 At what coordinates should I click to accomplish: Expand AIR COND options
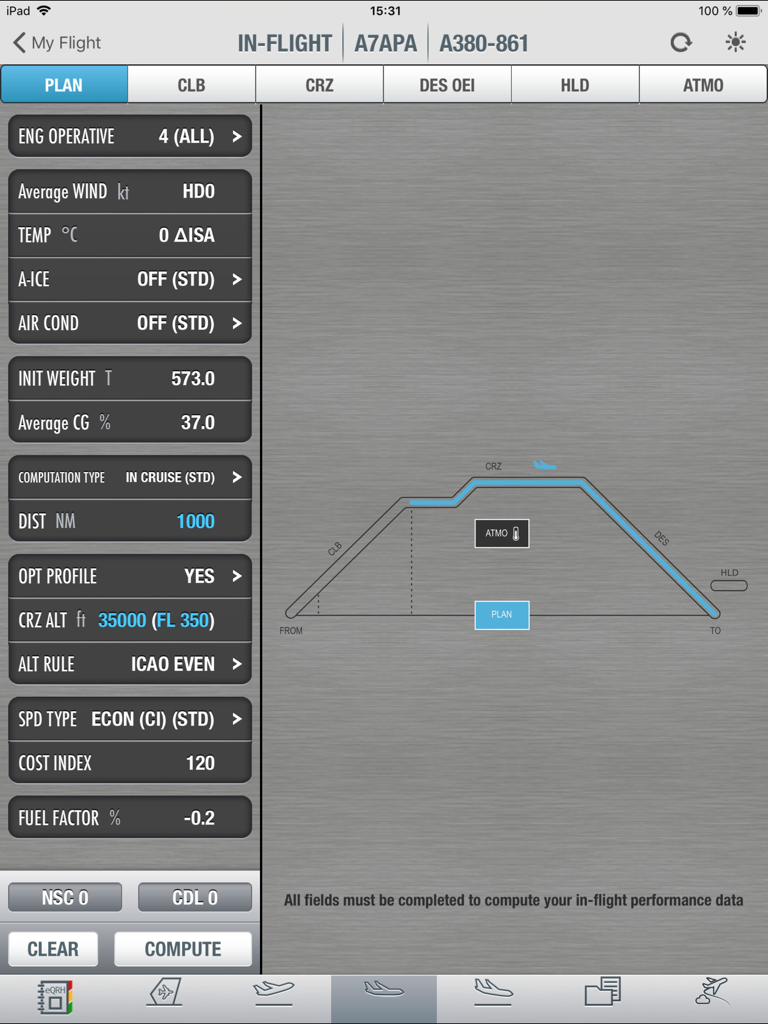(130, 323)
